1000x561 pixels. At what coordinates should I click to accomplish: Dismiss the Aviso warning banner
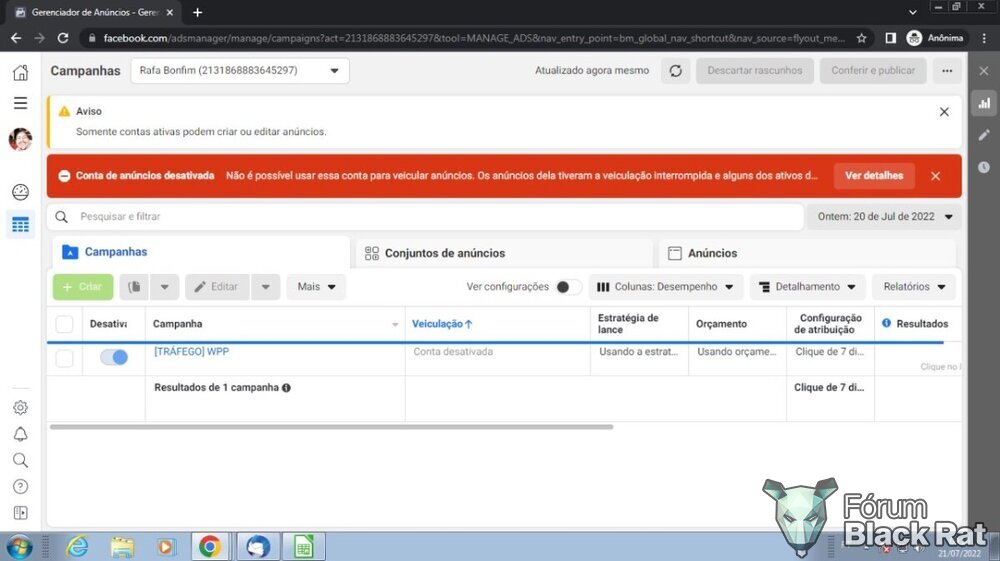pos(945,112)
